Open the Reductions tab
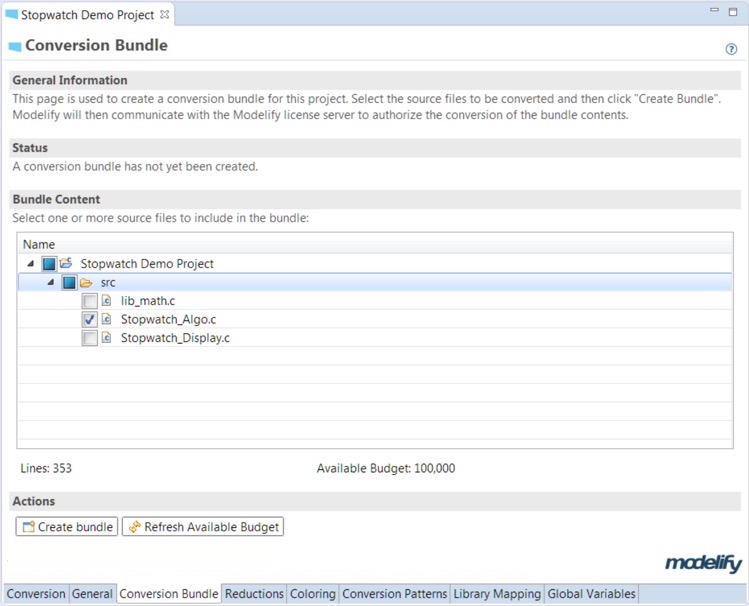The image size is (749, 606). point(254,594)
